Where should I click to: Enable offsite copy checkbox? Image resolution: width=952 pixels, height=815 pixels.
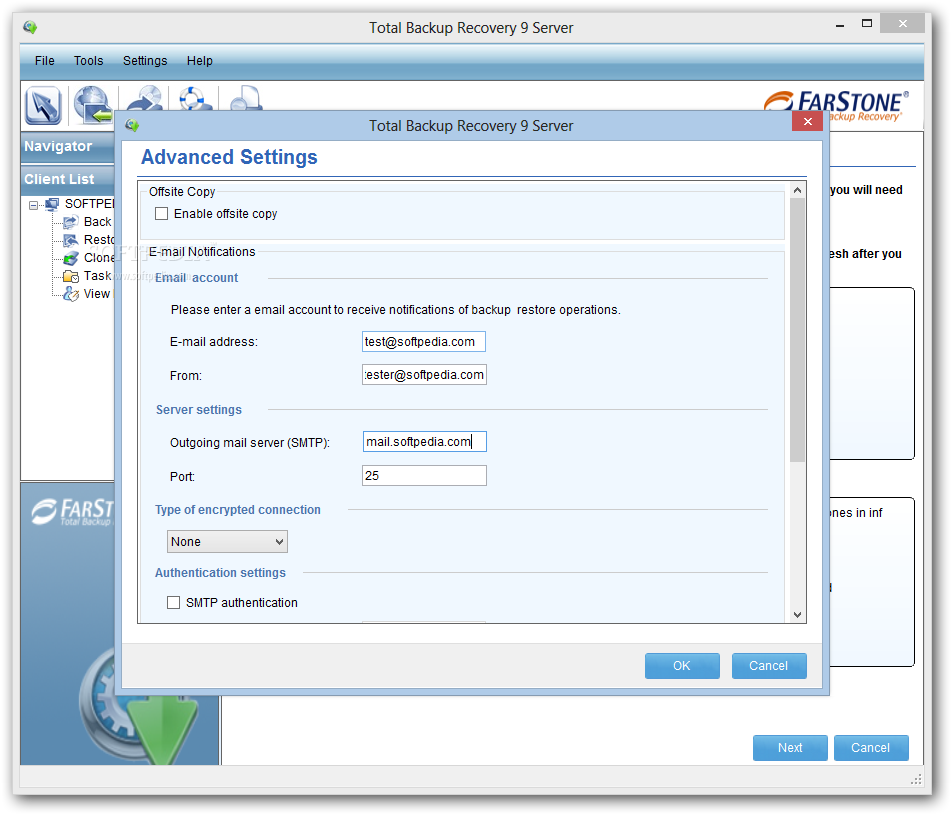[162, 214]
